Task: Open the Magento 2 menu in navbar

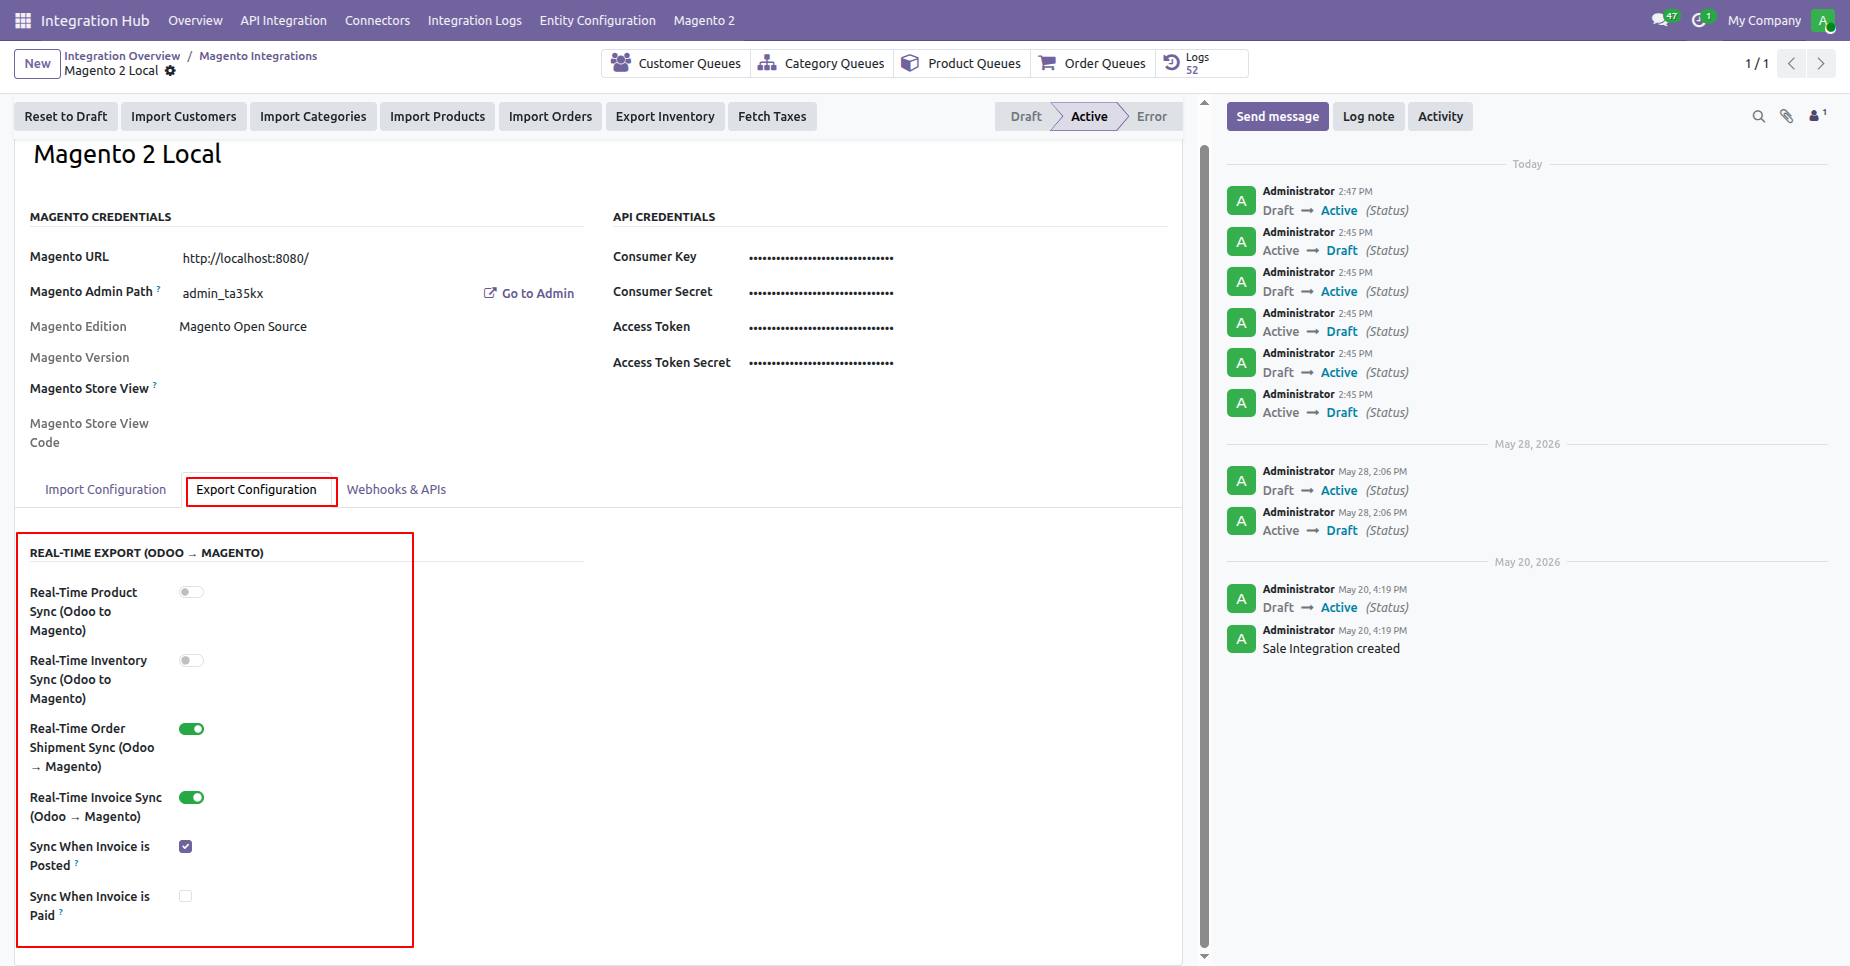Action: point(704,20)
